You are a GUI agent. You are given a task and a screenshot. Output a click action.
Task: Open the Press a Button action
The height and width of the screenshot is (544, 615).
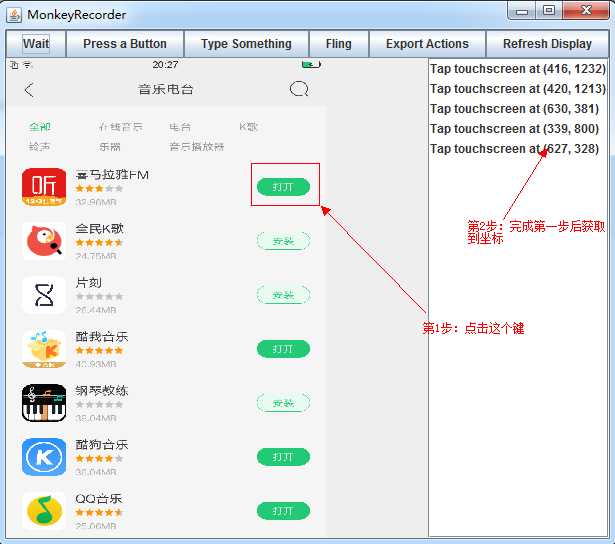coord(125,44)
